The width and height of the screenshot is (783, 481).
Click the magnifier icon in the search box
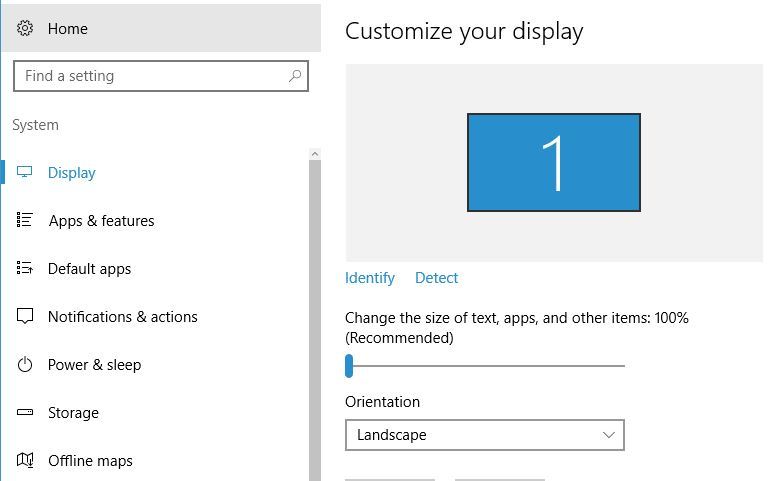pyautogui.click(x=295, y=76)
